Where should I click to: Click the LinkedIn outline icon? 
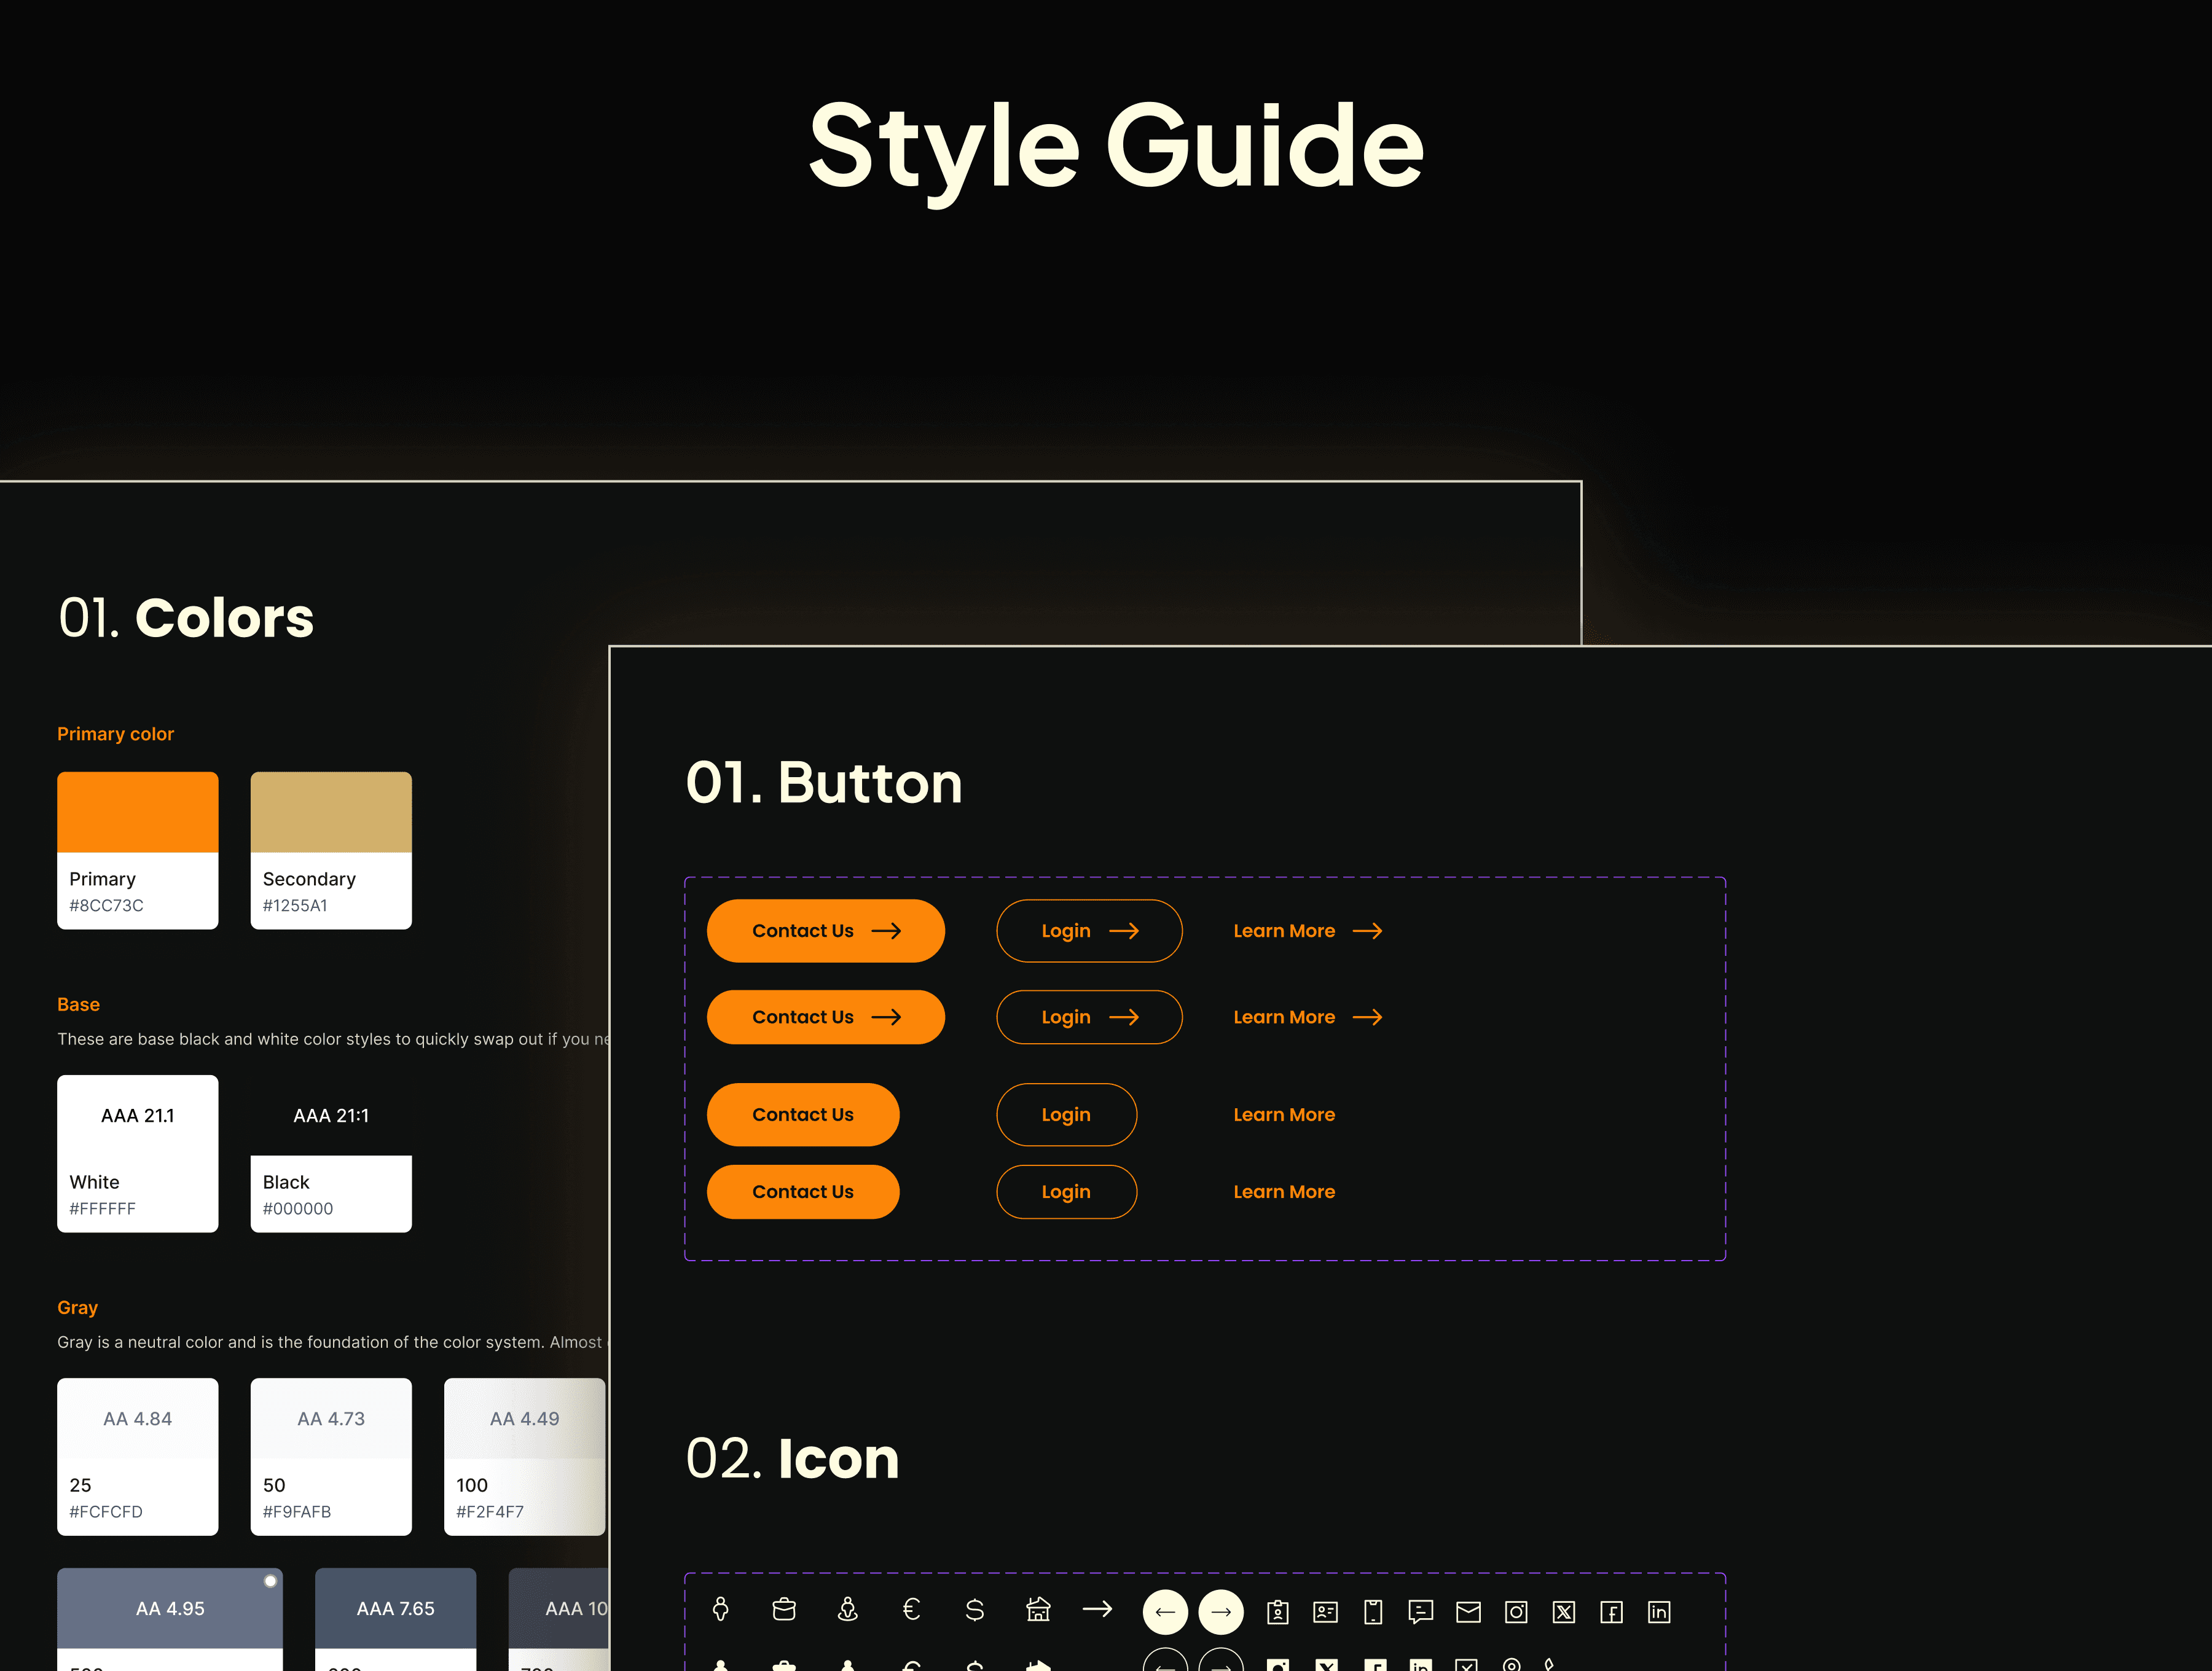click(1659, 1612)
